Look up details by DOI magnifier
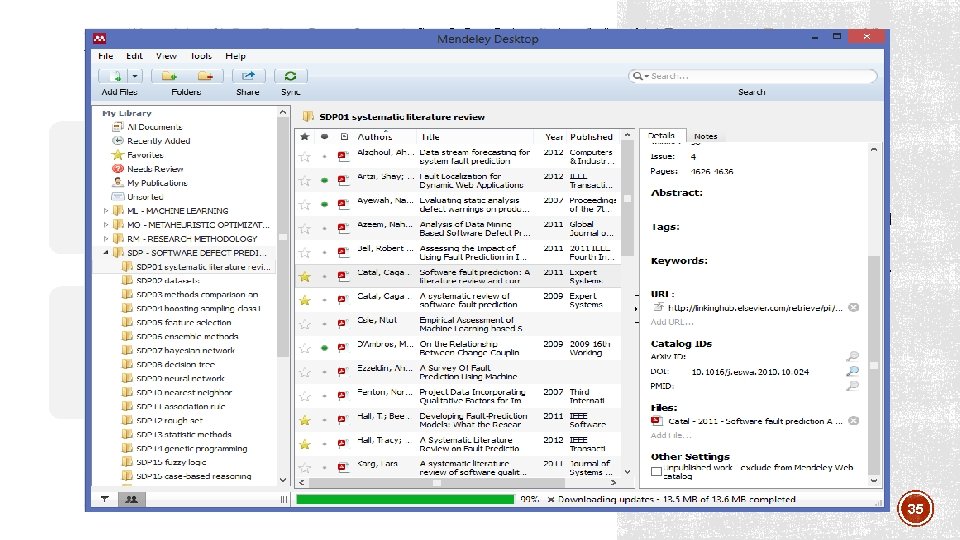The width and height of the screenshot is (960, 540). coord(852,371)
